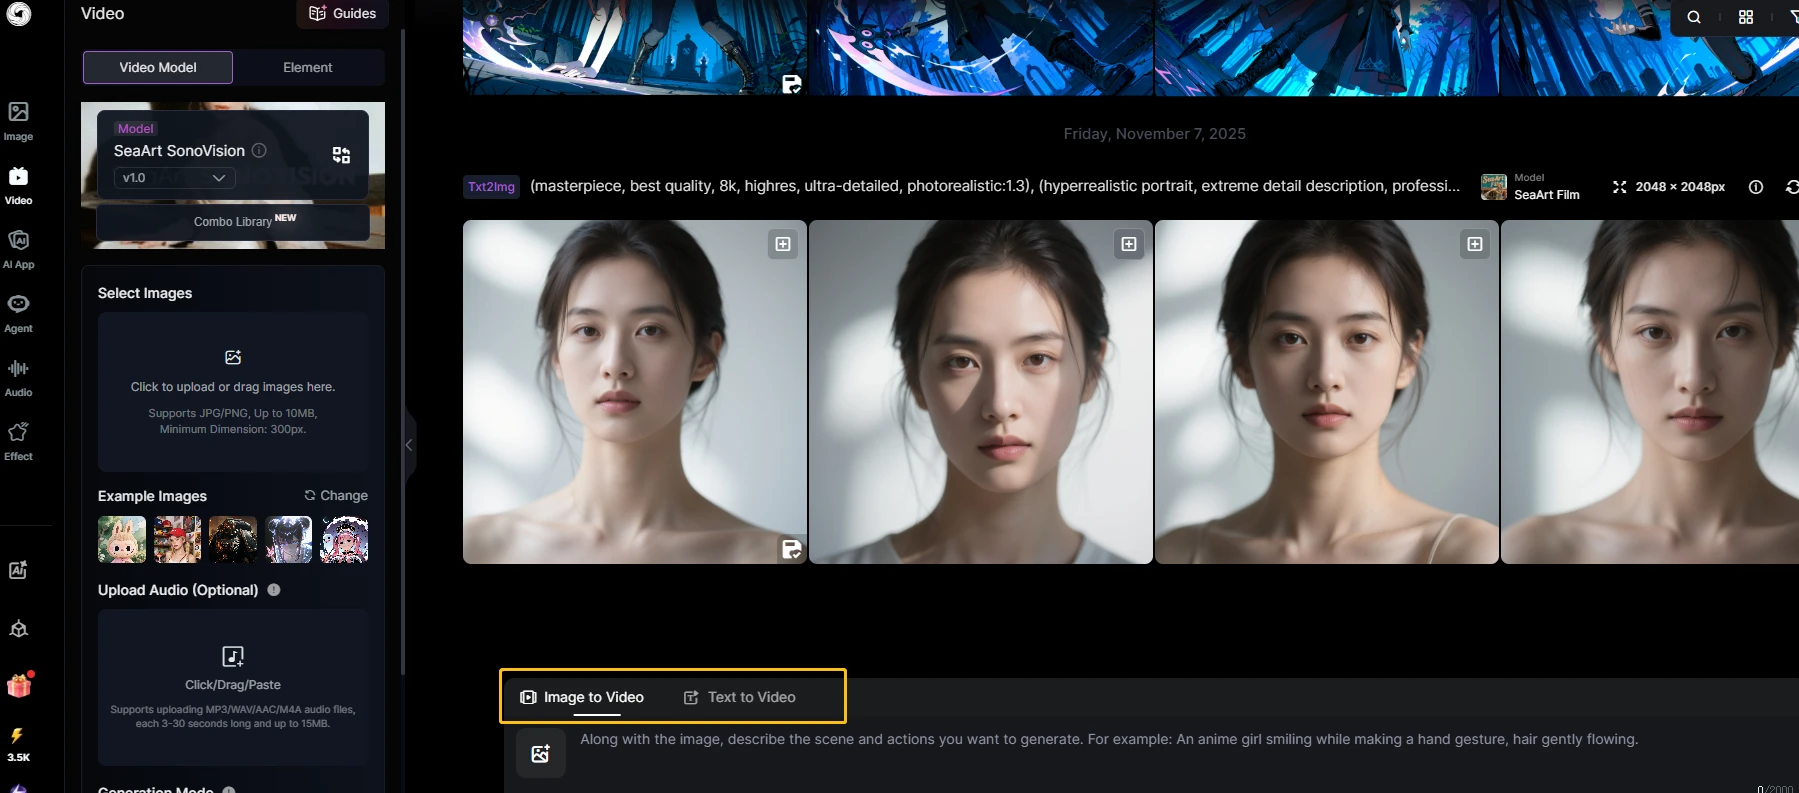Screen dimensions: 1799x793
Task: Open the Audio sidebar icon
Action: click(x=18, y=376)
